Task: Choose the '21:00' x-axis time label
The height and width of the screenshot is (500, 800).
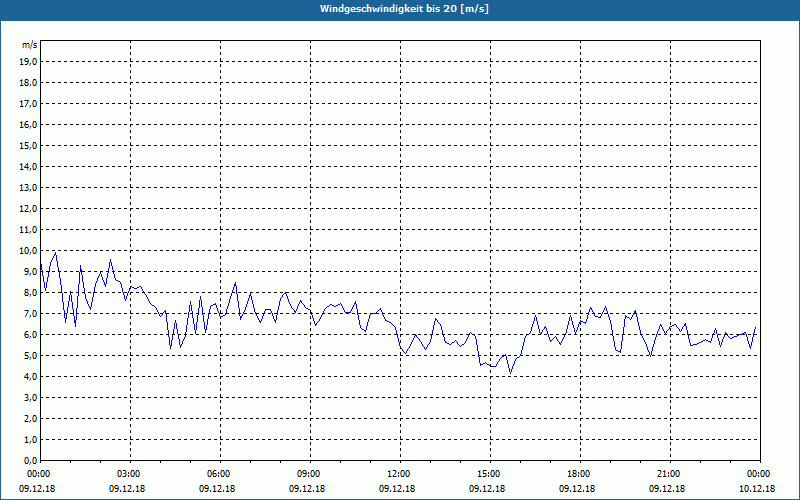Action: click(x=669, y=474)
